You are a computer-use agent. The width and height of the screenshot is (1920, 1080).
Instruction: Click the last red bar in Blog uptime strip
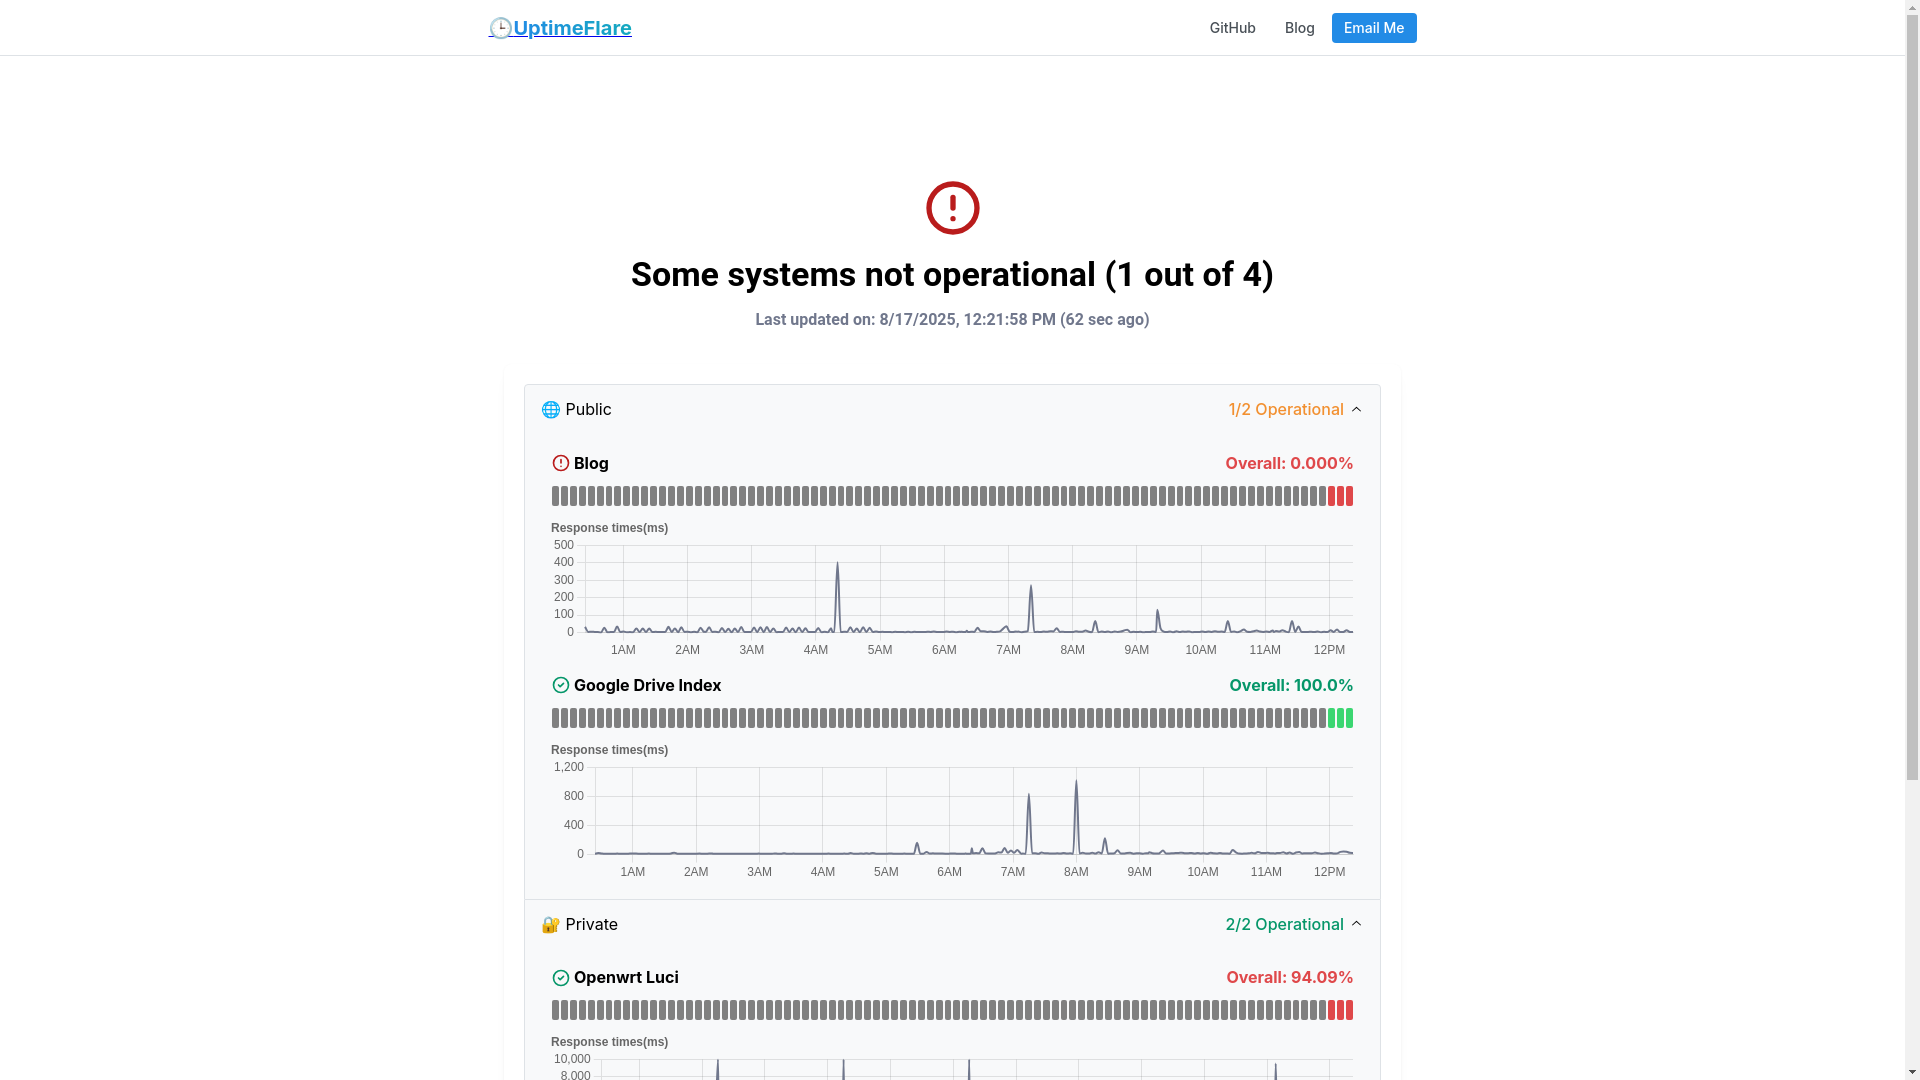1349,496
